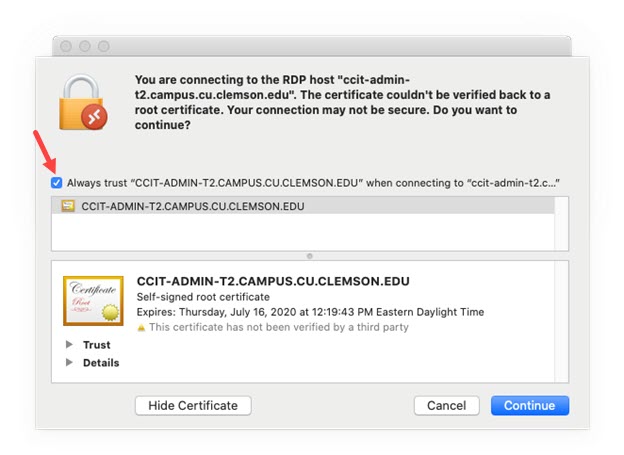624x455 pixels.
Task: Click the Cancel button
Action: [447, 405]
